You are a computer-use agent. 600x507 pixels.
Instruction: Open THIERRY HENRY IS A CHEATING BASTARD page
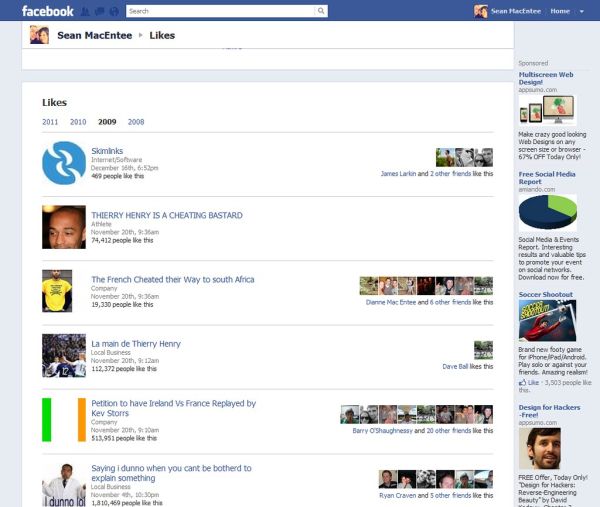167,215
